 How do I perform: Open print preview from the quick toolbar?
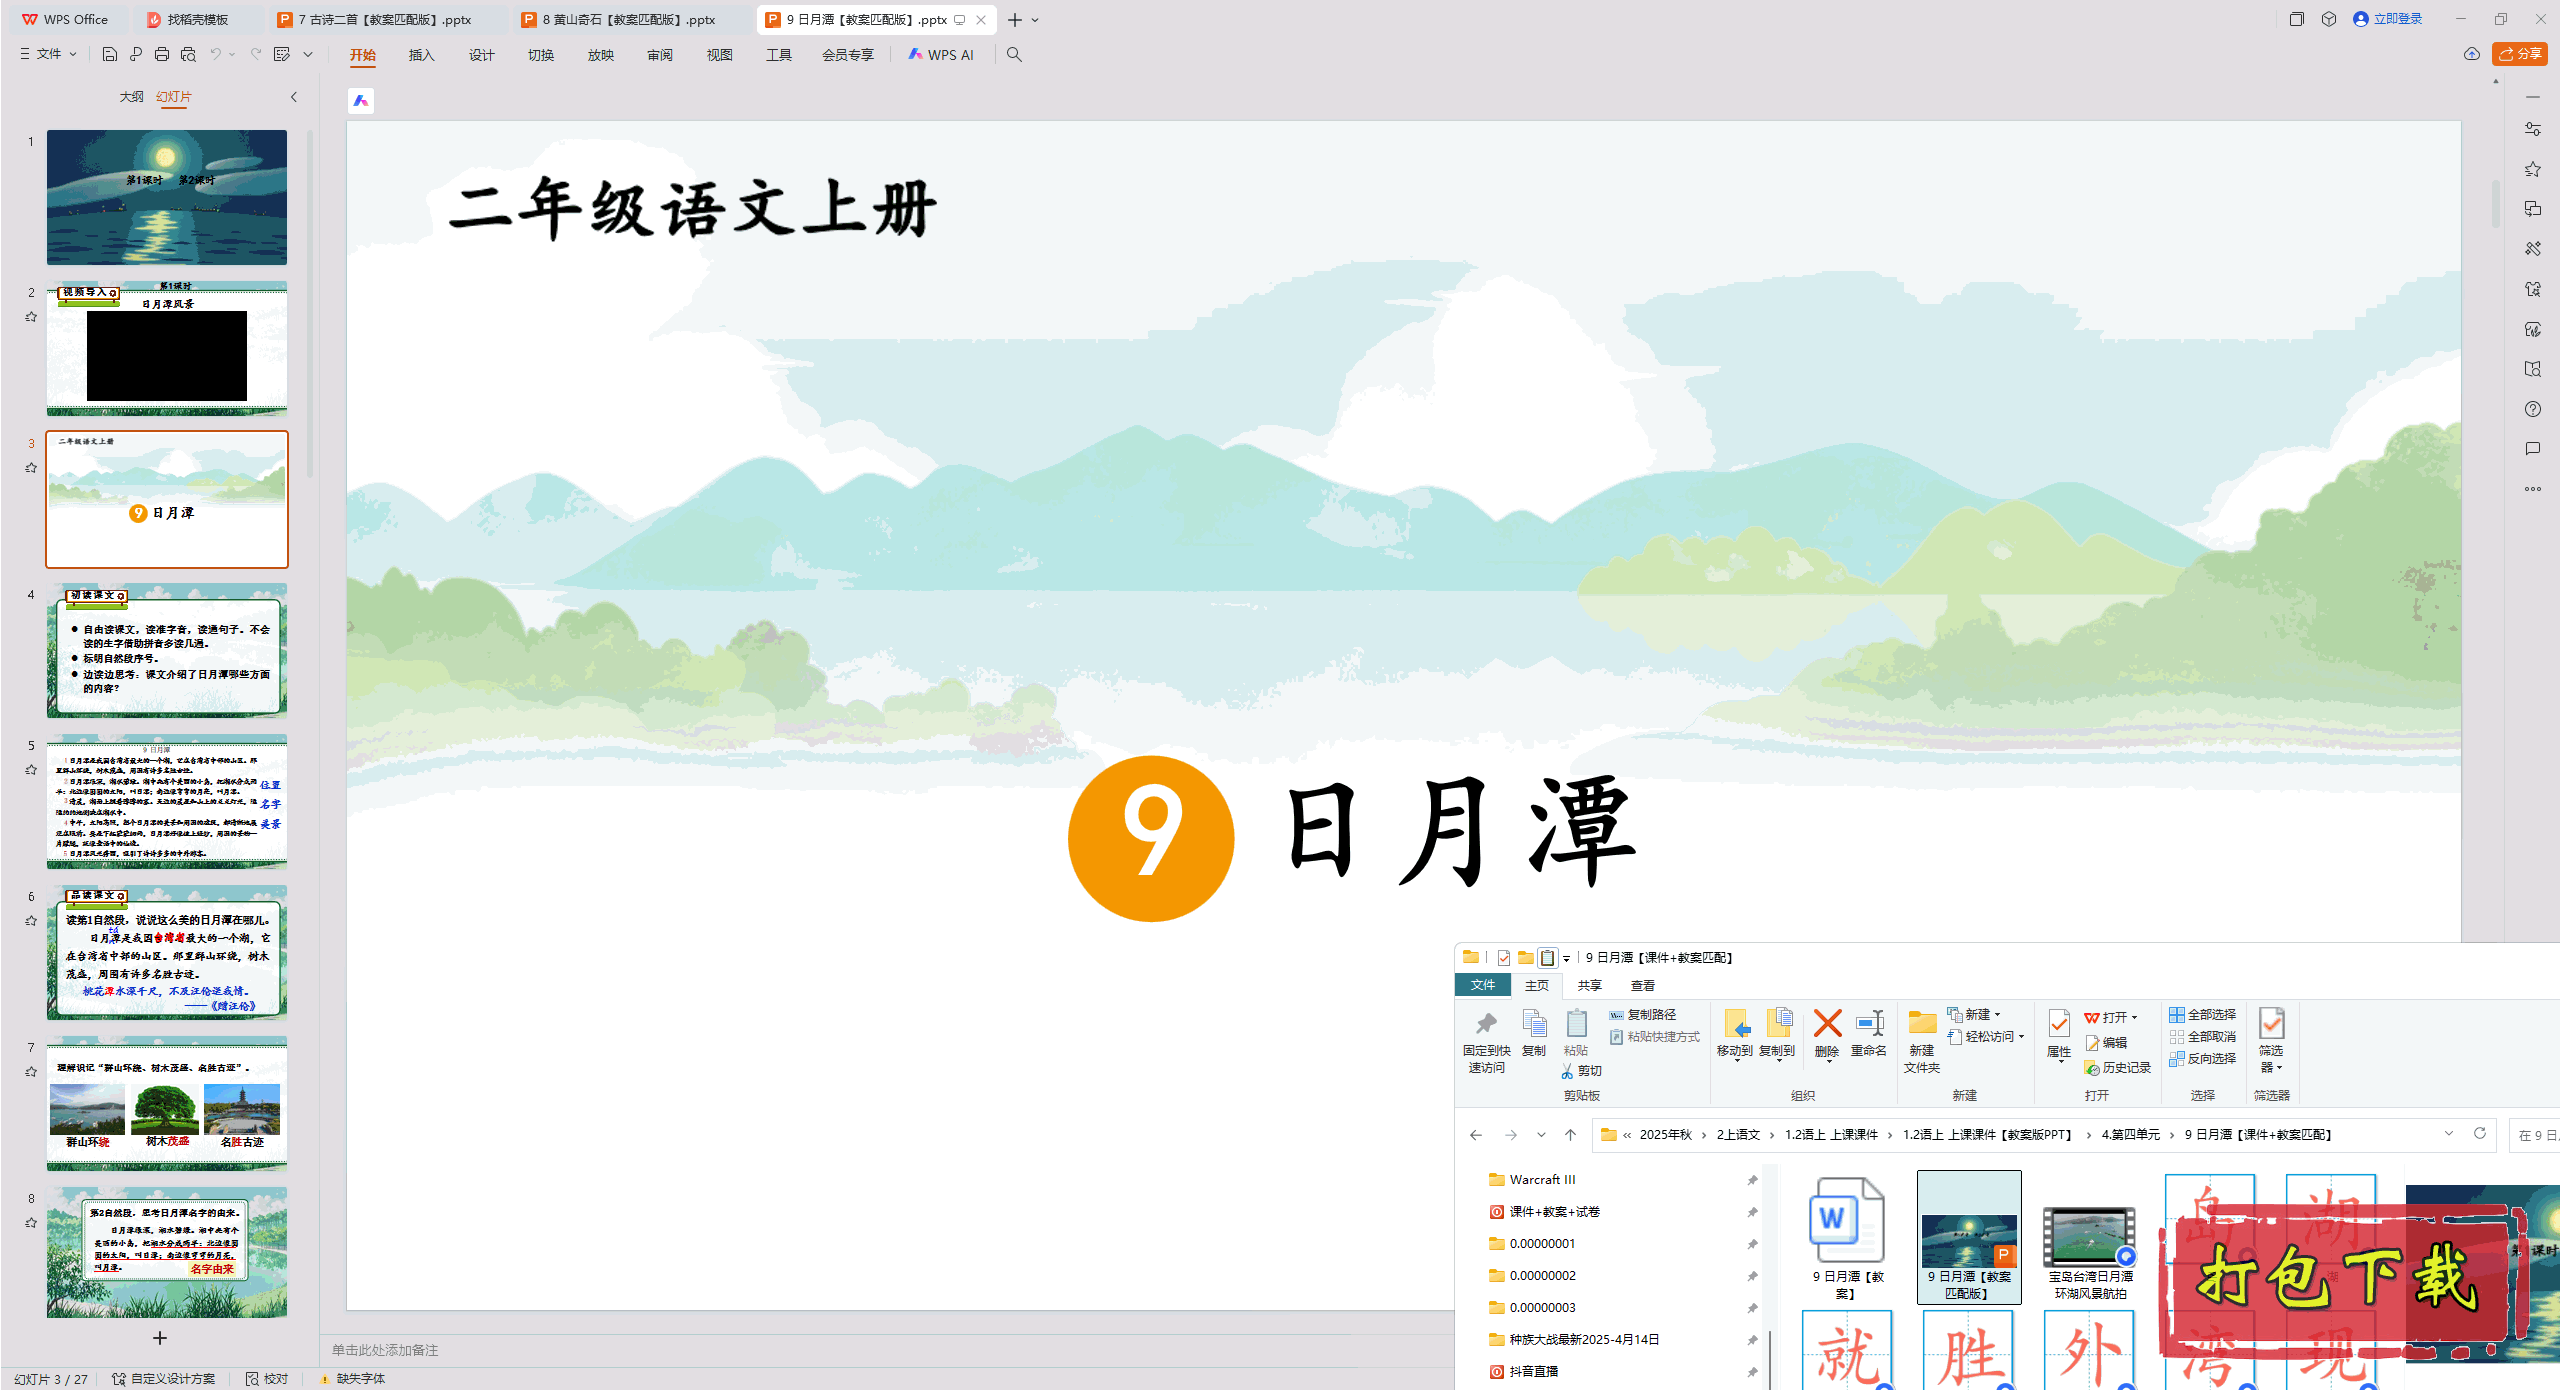pos(188,54)
